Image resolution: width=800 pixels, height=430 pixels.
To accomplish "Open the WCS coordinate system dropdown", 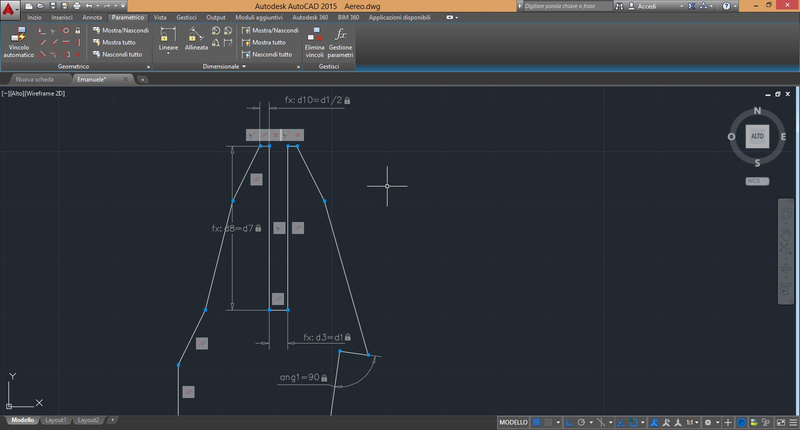I will pyautogui.click(x=756, y=181).
